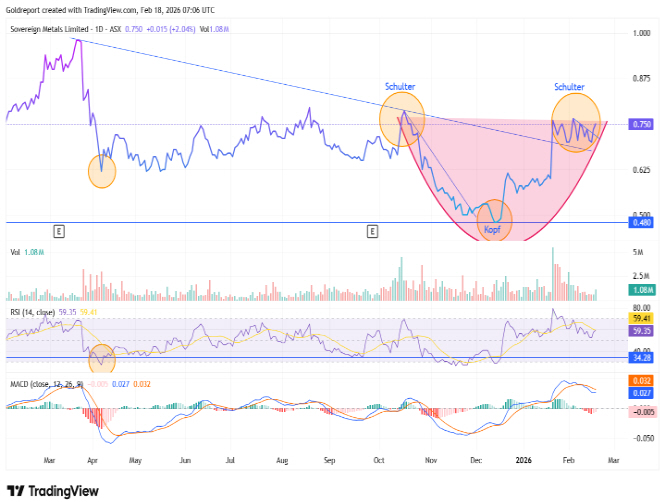This screenshot has height=502, width=660.
Task: Click the 59.35 RSI value label on axis
Action: (x=642, y=329)
